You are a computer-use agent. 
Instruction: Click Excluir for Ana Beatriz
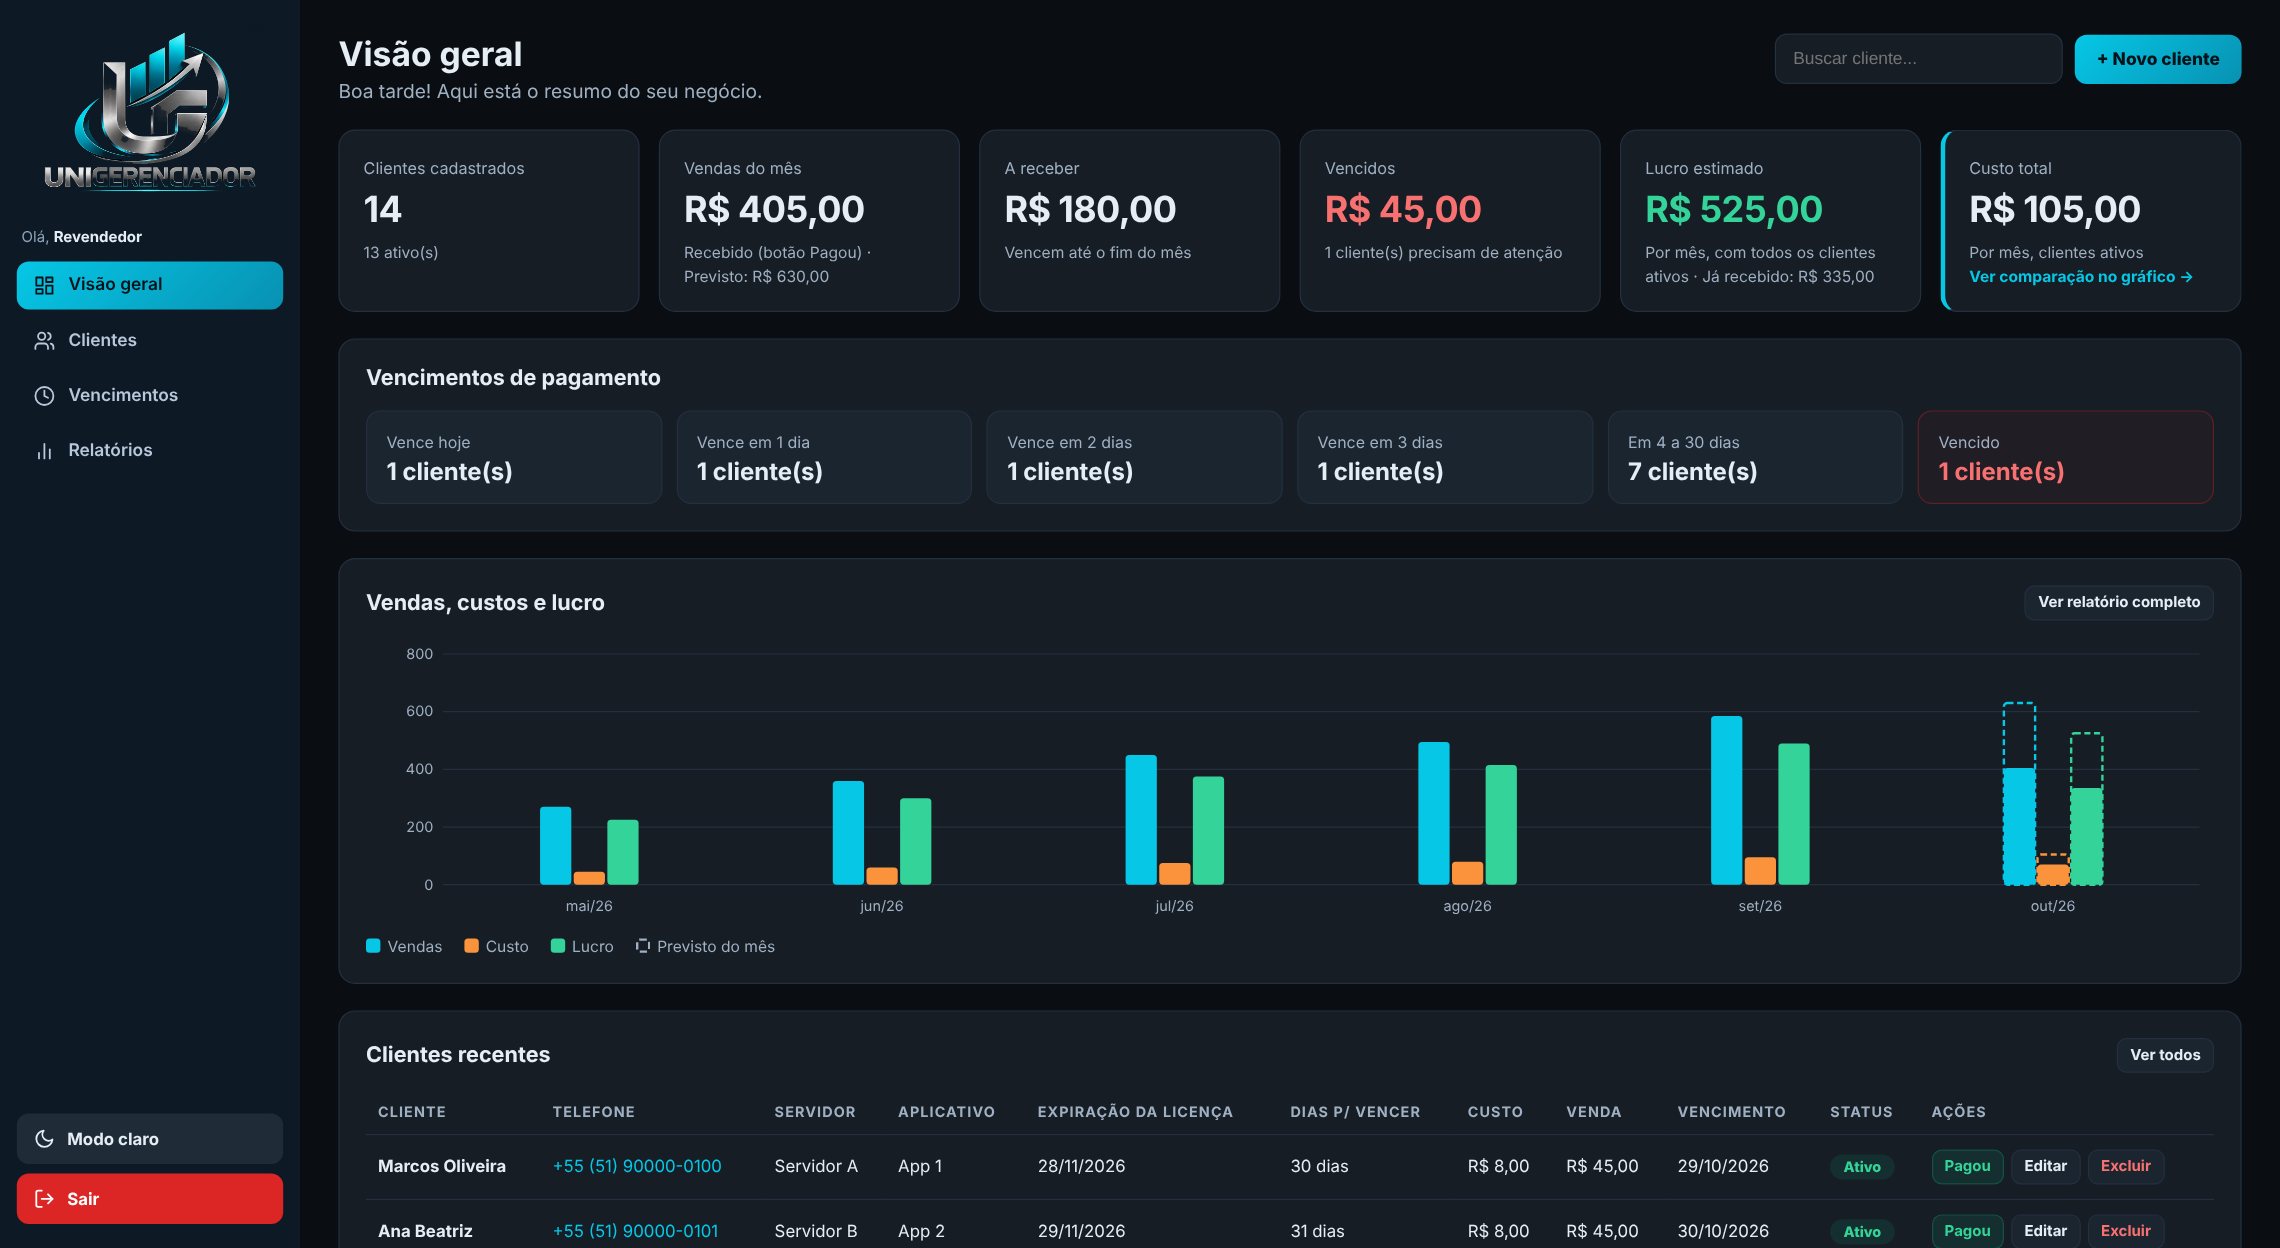tap(2125, 1231)
